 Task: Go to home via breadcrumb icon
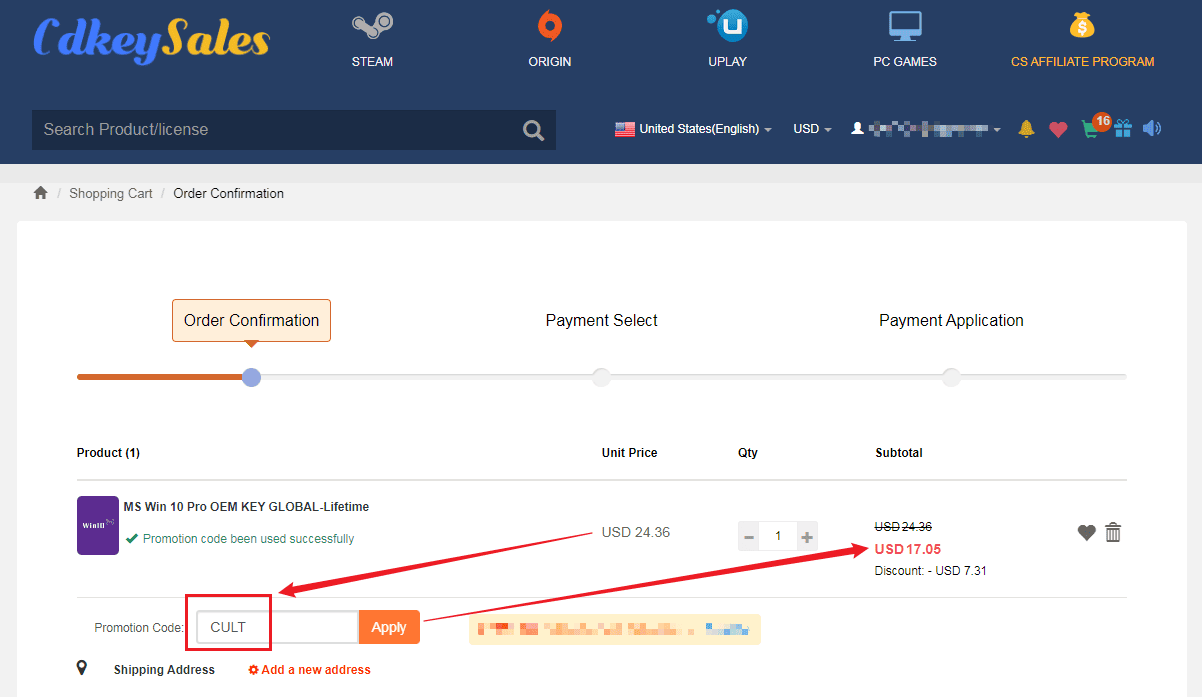pos(40,193)
